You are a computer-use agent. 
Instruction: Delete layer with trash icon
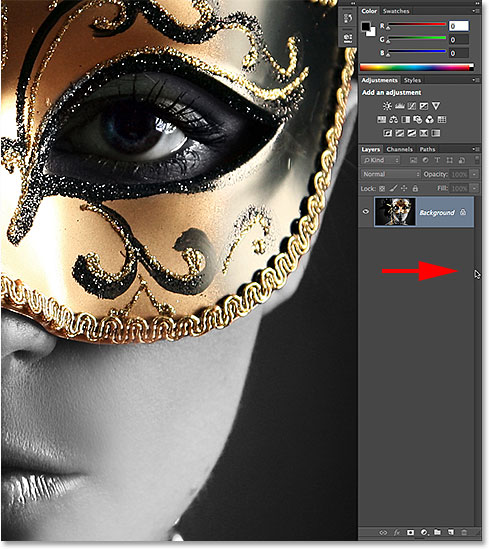(x=464, y=533)
